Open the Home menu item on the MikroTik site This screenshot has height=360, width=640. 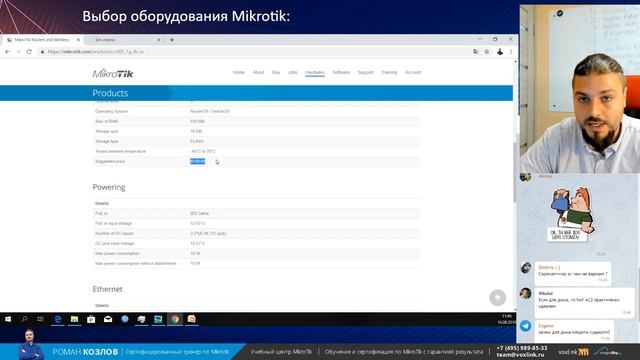coord(239,72)
